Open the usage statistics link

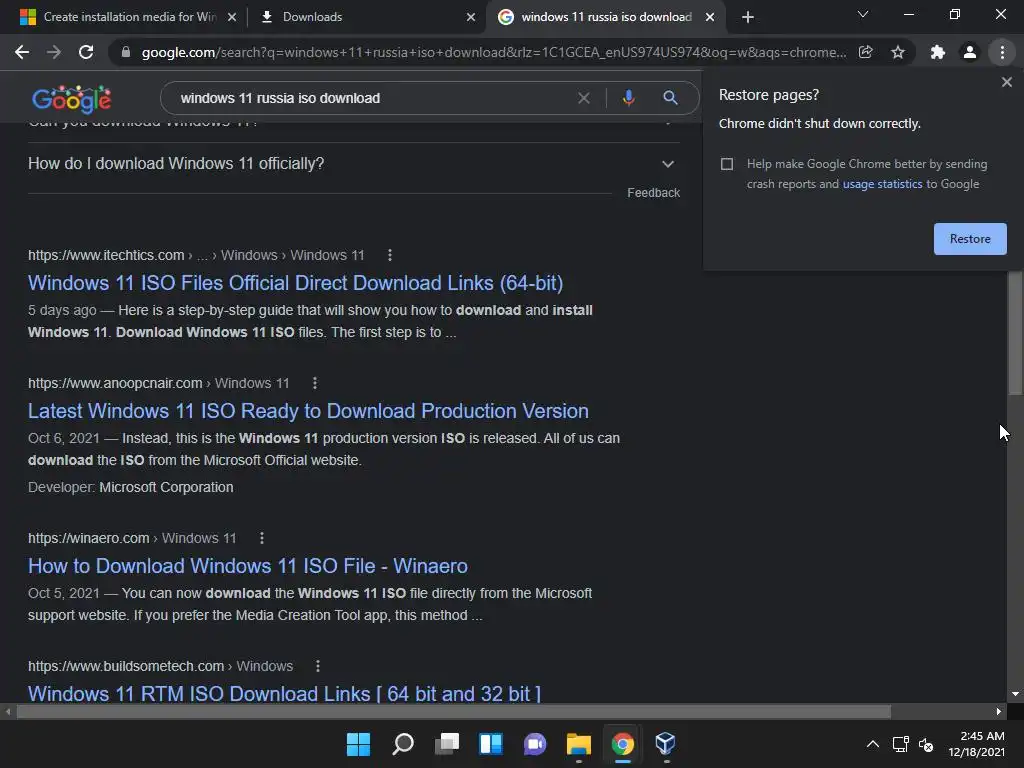click(882, 184)
